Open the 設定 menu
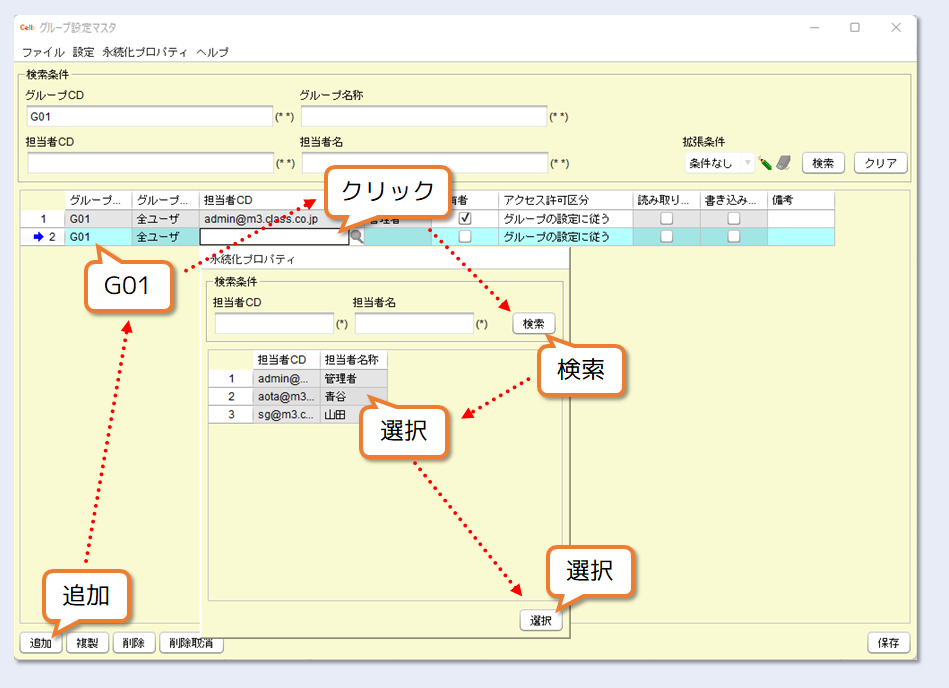The width and height of the screenshot is (949, 688). 83,52
